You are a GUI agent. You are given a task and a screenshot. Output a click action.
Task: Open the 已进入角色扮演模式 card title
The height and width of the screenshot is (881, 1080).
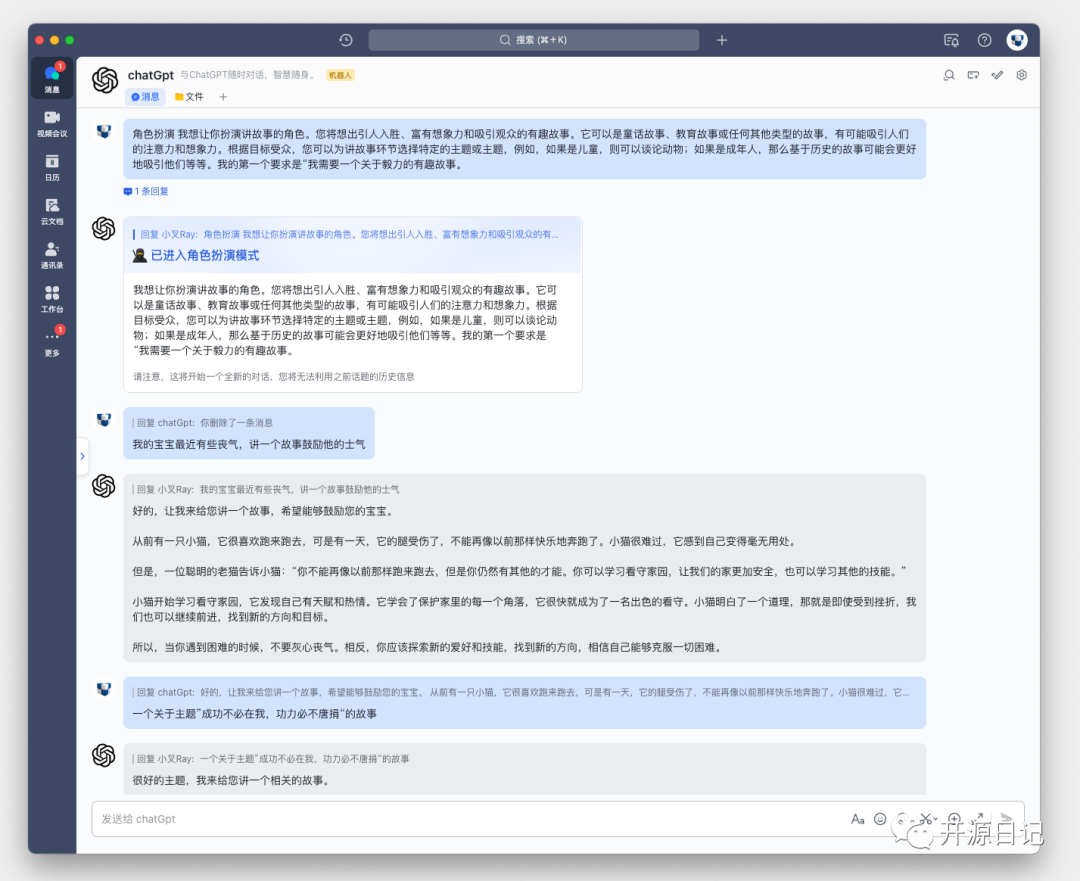(205, 256)
